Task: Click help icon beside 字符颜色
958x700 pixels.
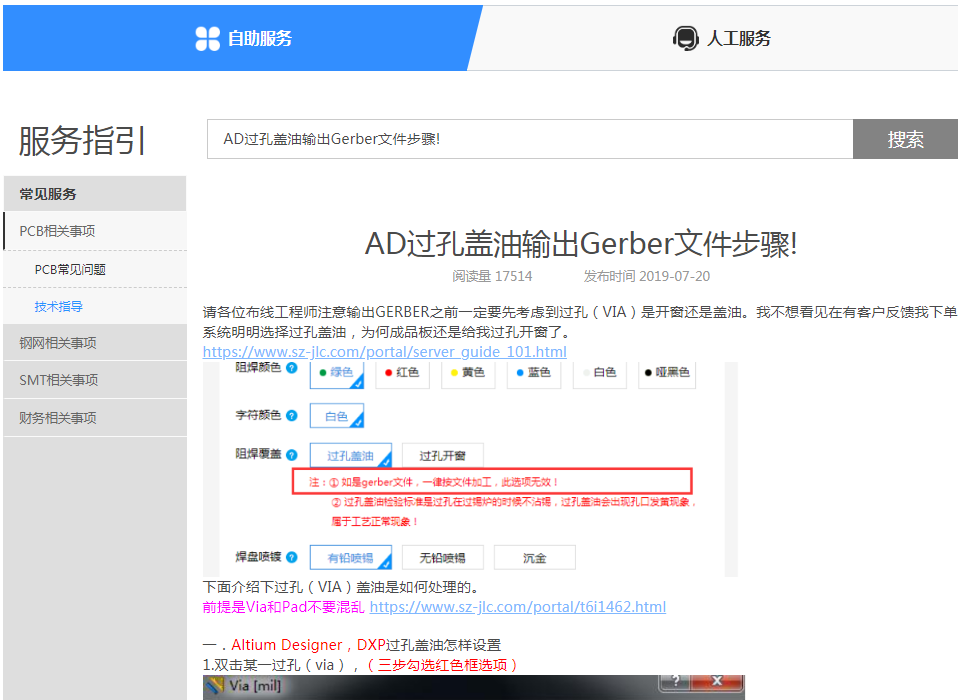Action: pos(292,414)
